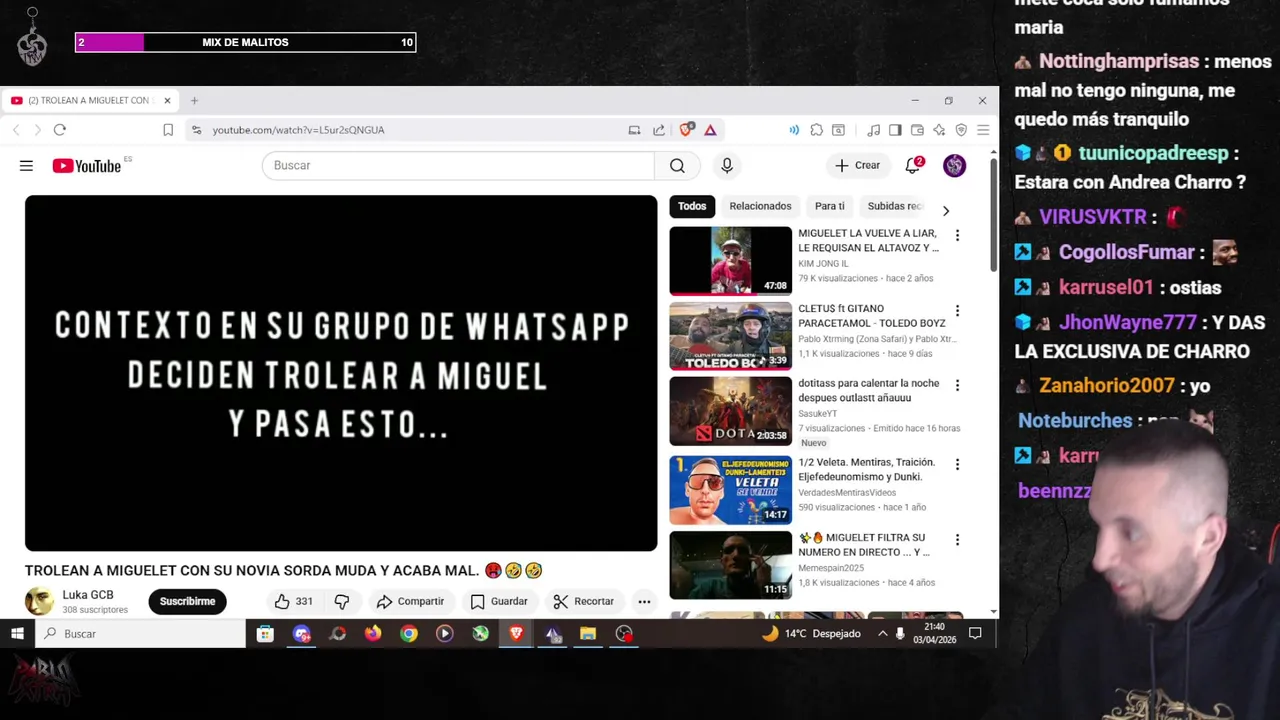Open Luka GCB channel name
The height and width of the screenshot is (720, 1280).
(x=88, y=595)
